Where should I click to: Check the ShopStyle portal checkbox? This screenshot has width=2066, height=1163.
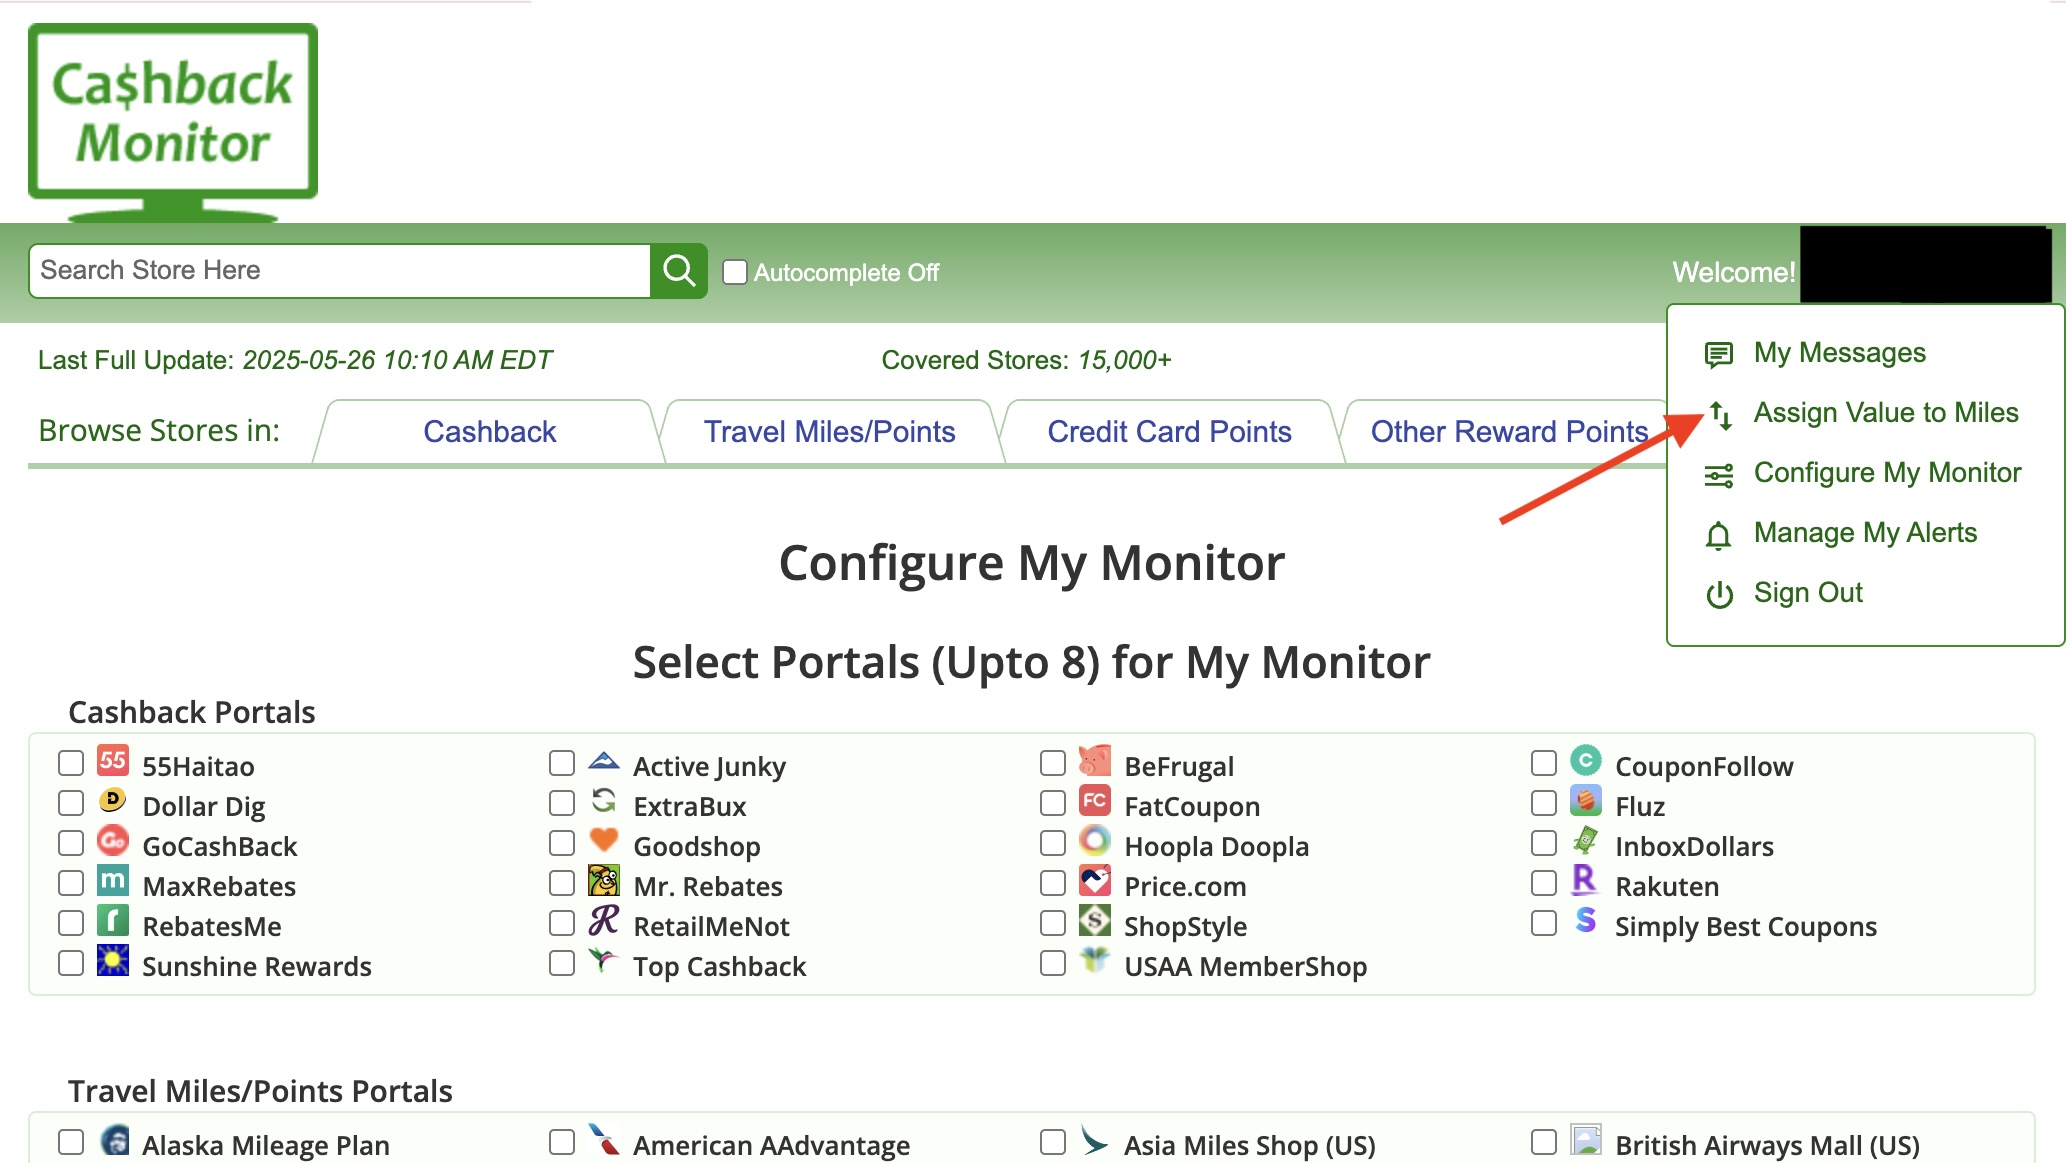pyautogui.click(x=1053, y=924)
